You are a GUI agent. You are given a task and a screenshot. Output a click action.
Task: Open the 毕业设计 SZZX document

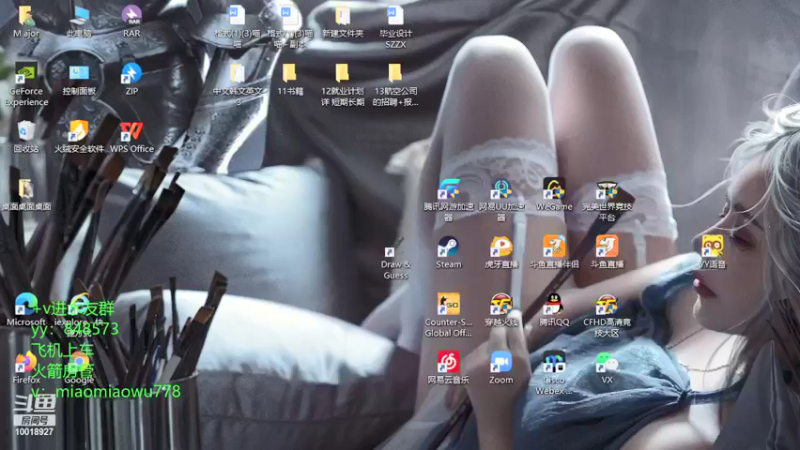pyautogui.click(x=395, y=27)
